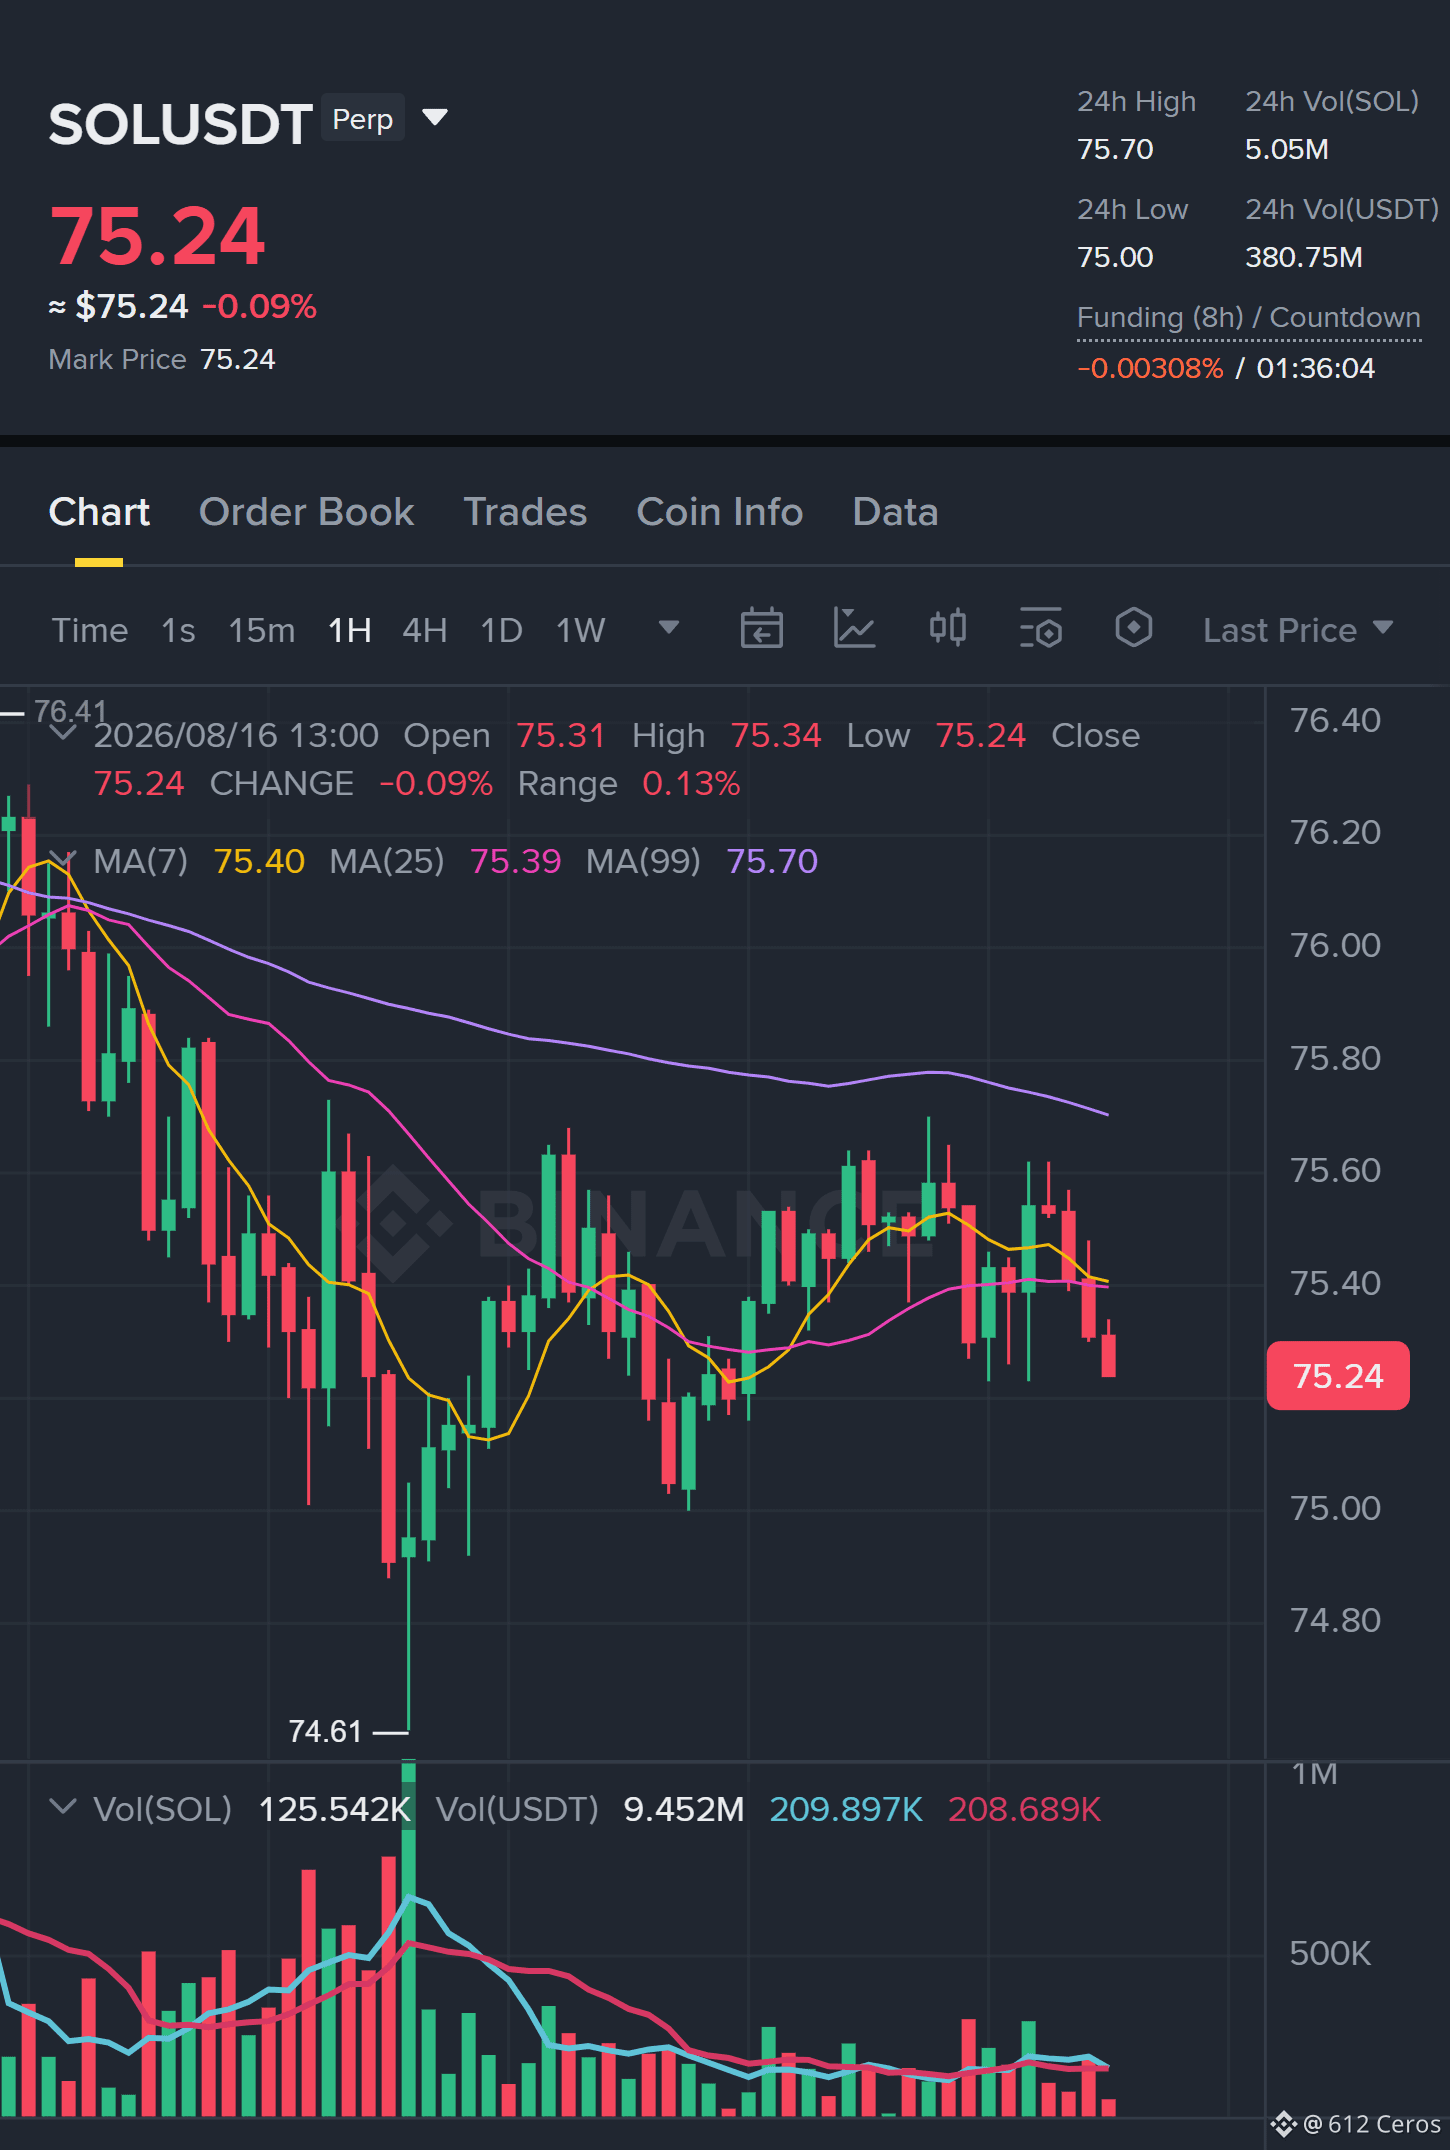
Task: Select the Time line-chart interval
Action: 90,630
